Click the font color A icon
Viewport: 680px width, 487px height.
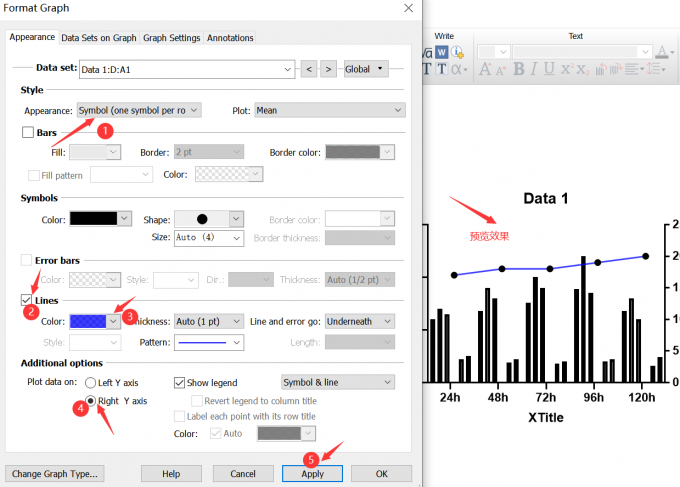click(662, 51)
